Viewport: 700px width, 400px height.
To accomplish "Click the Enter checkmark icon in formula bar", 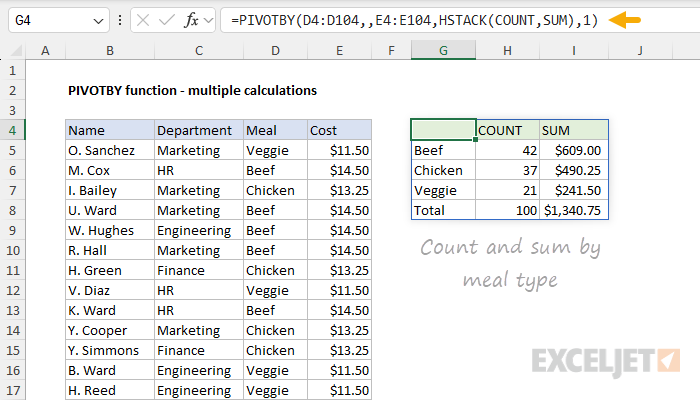I will click(167, 20).
